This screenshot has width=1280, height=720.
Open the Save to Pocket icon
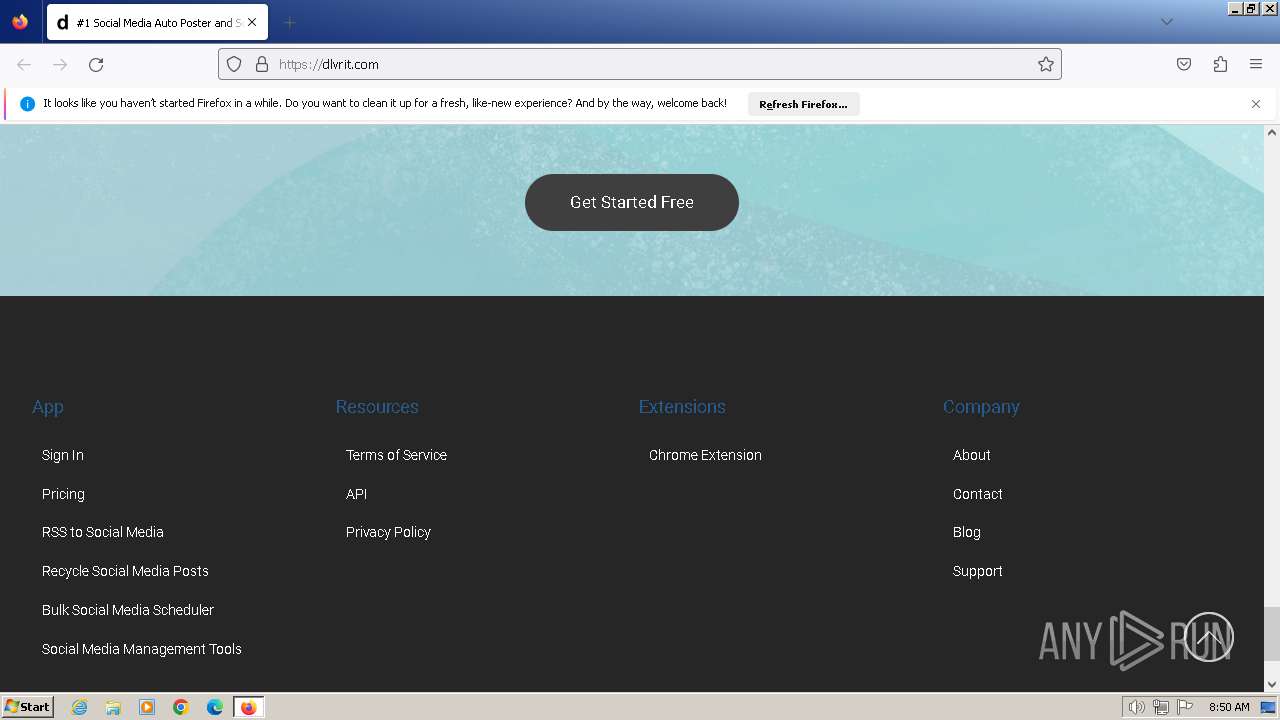pyautogui.click(x=1184, y=64)
